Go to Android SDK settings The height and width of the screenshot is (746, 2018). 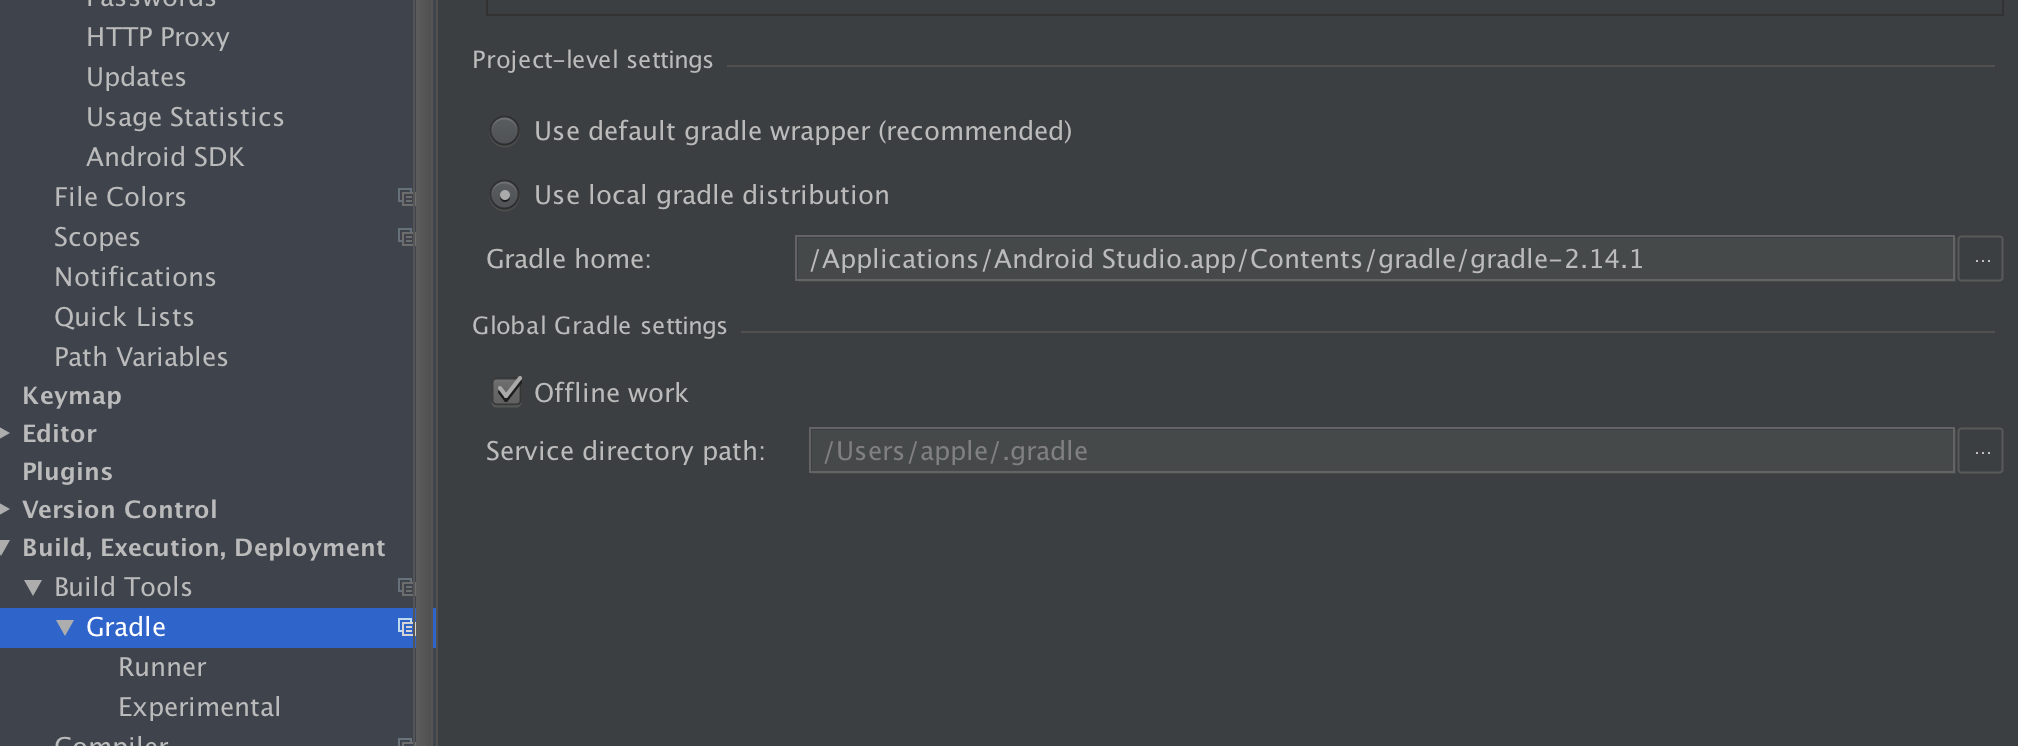(x=165, y=157)
